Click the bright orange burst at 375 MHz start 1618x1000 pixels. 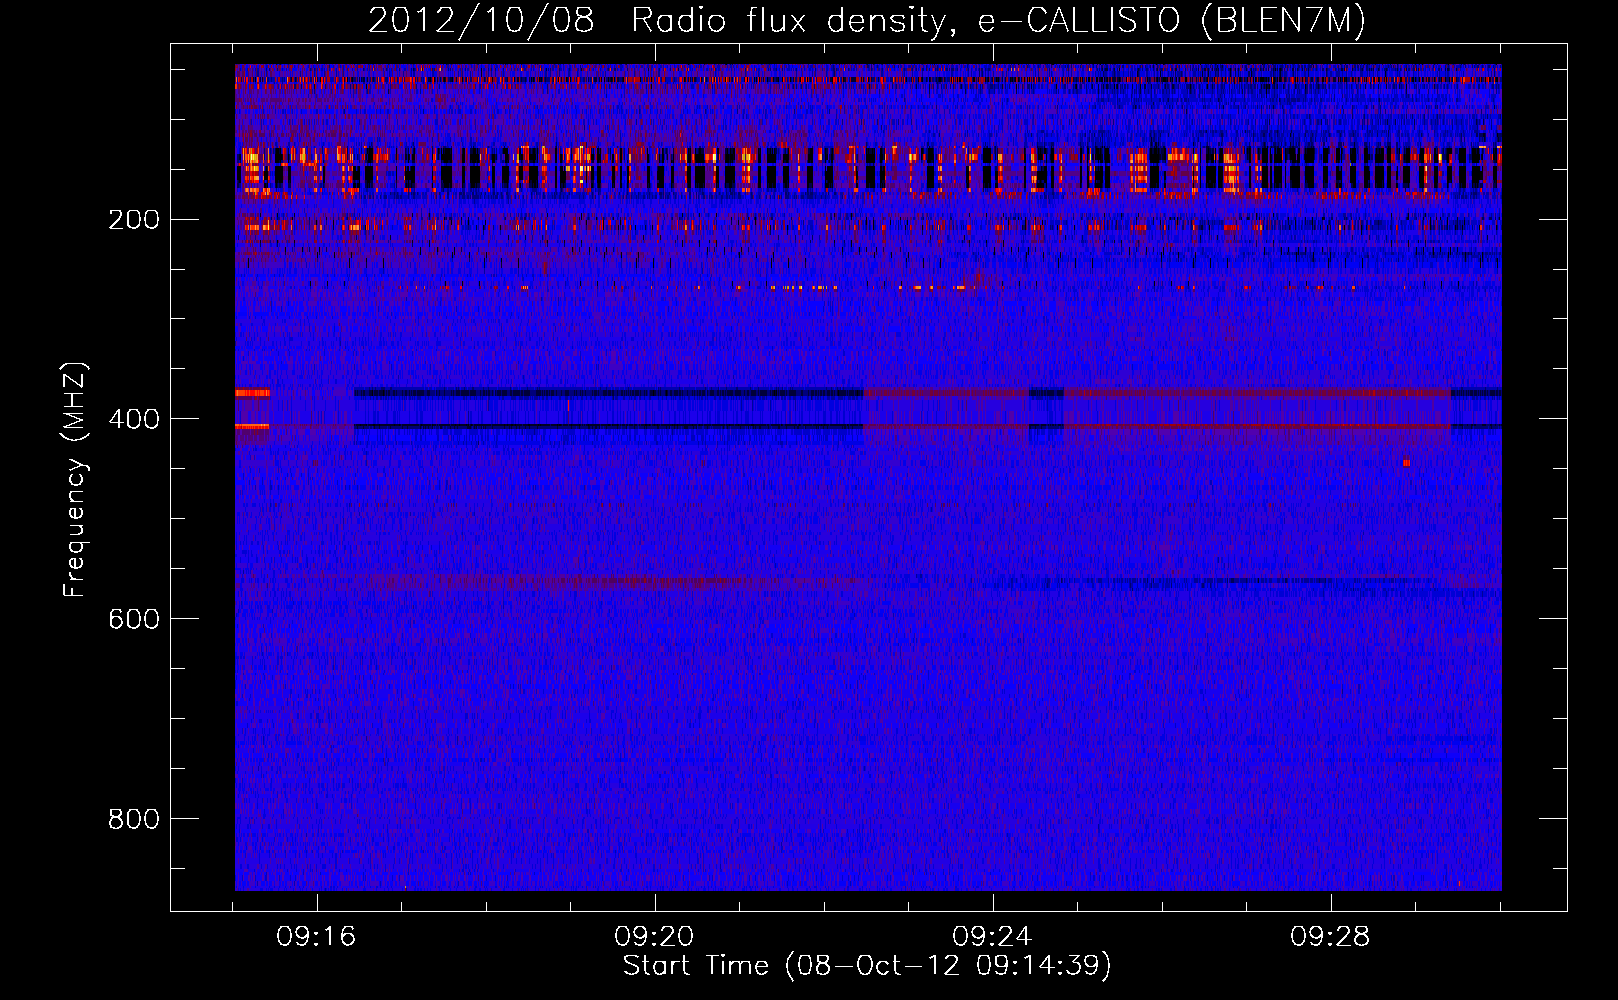tap(252, 393)
